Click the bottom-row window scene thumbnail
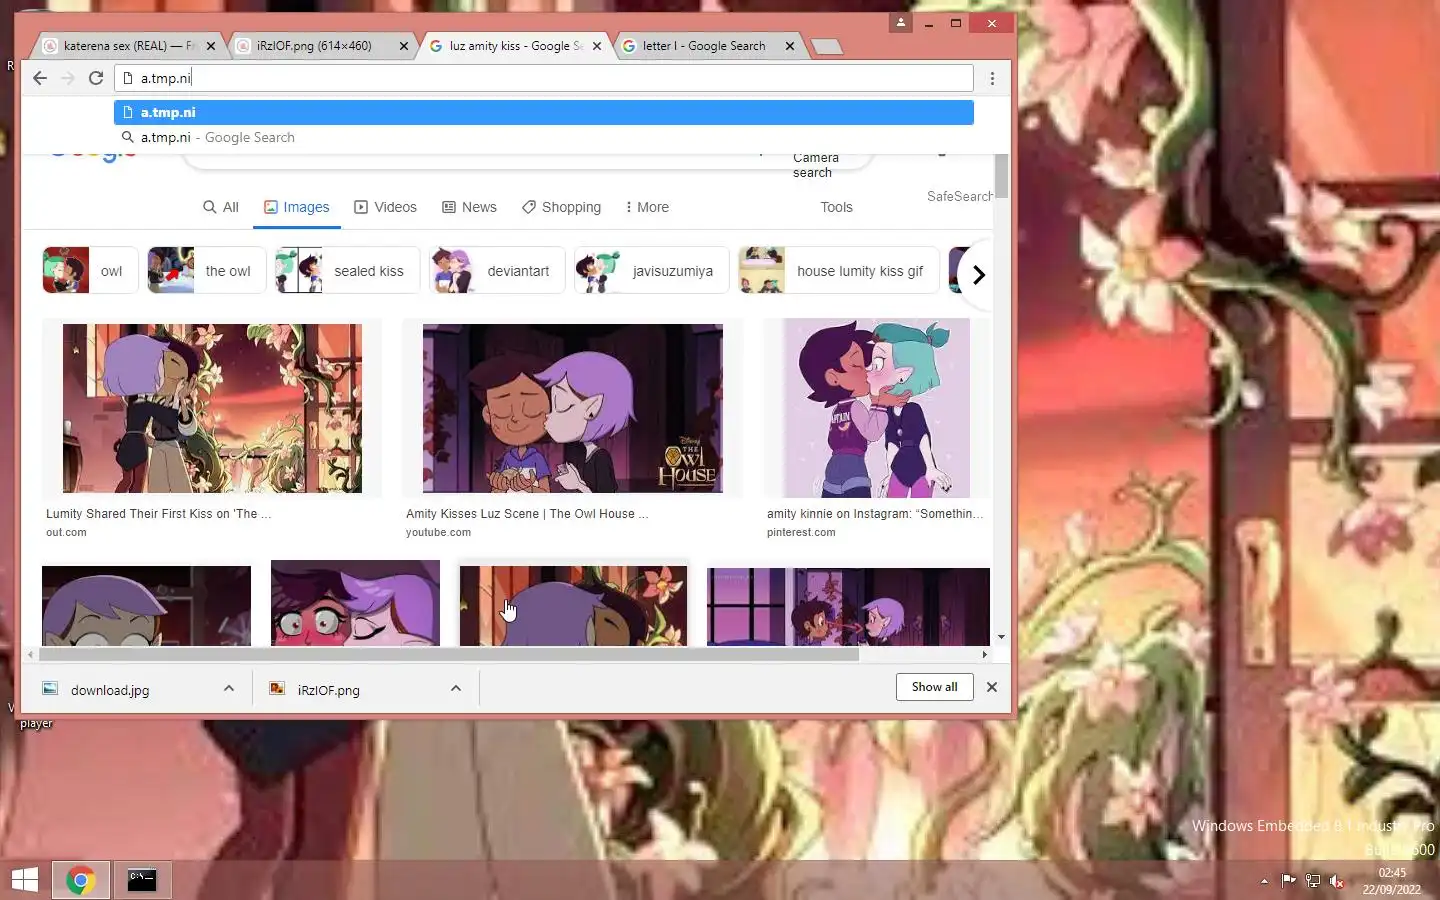Screen dimensions: 1440x900 coord(848,607)
